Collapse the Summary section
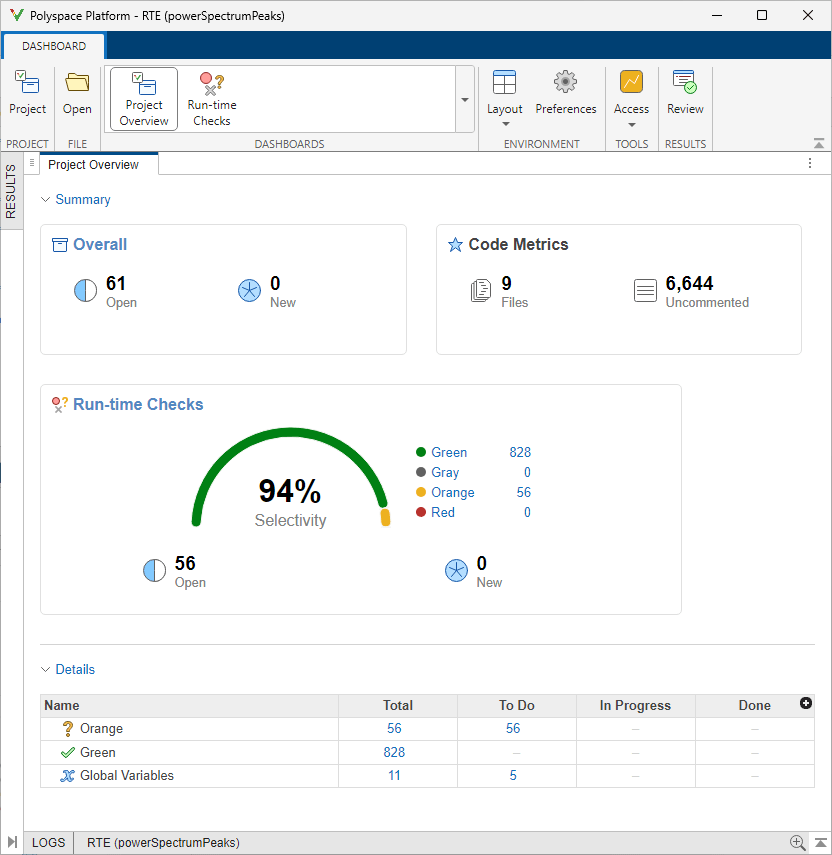 pos(45,200)
